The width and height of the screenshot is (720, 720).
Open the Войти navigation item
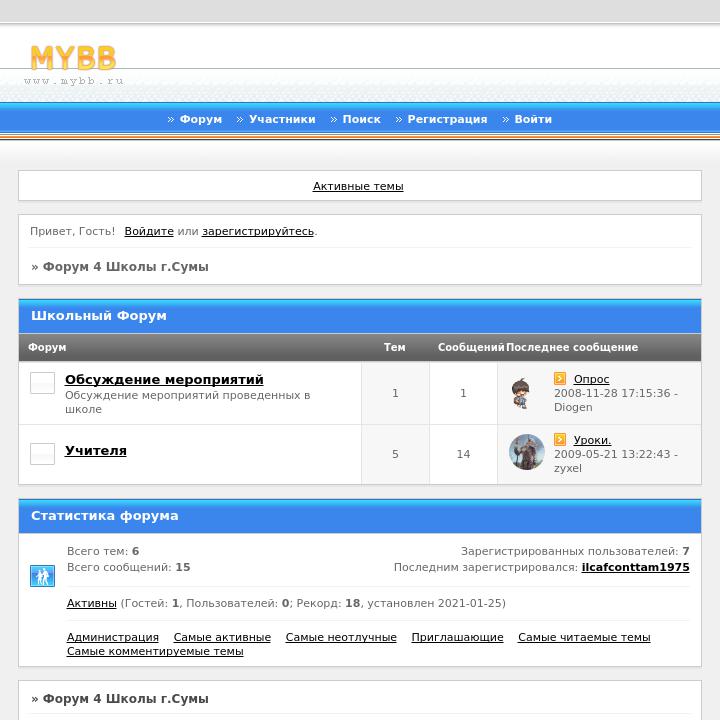pyautogui.click(x=533, y=119)
